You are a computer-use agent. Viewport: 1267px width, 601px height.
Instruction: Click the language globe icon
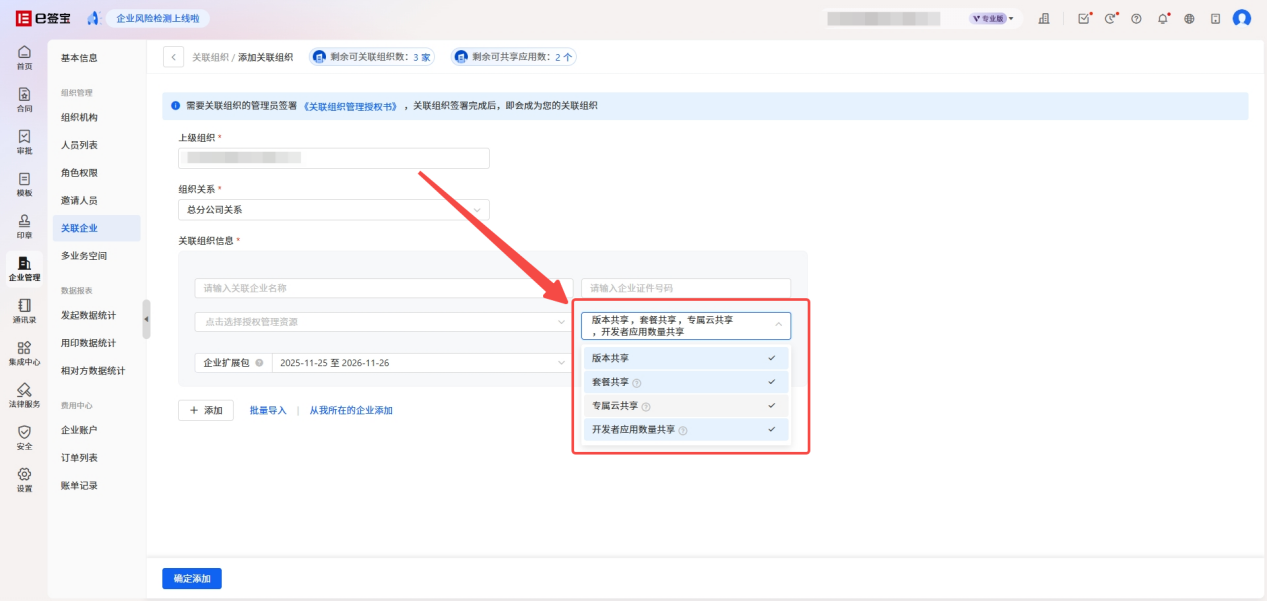pos(1189,18)
